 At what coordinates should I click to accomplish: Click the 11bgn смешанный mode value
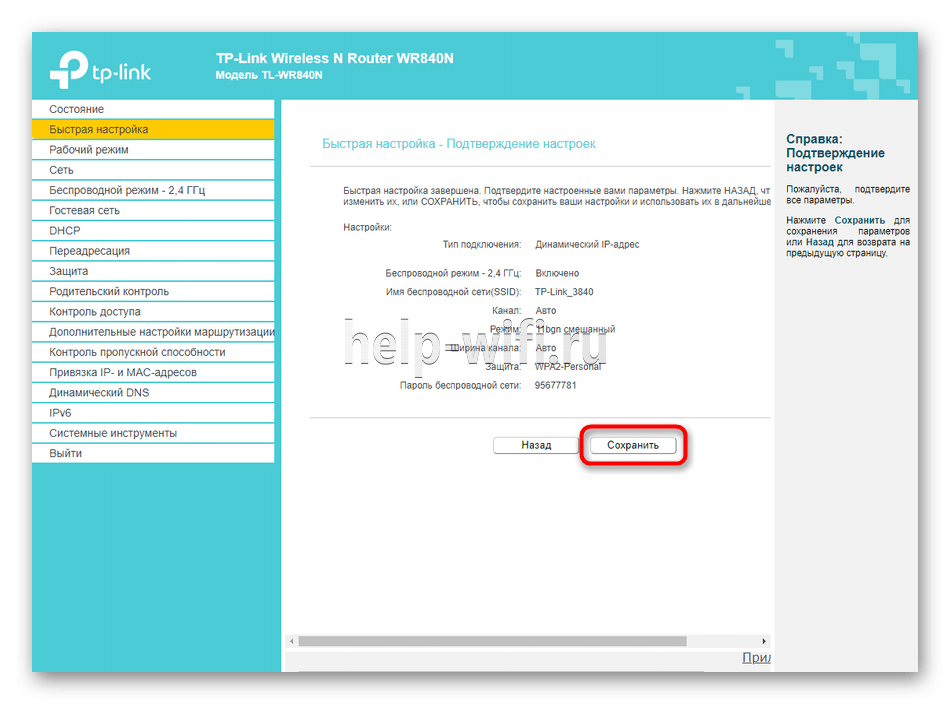tap(576, 329)
